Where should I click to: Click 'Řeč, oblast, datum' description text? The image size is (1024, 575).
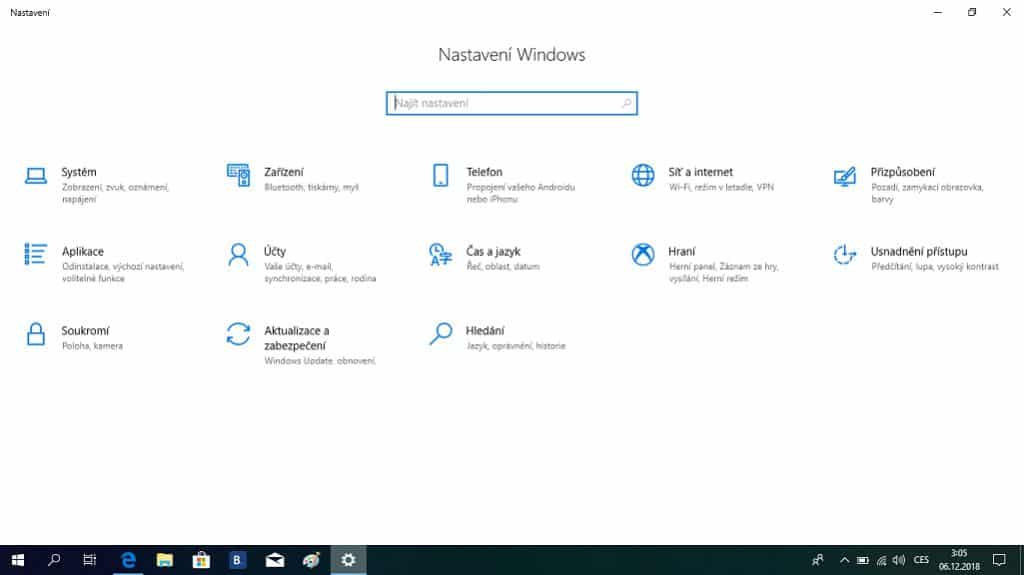(x=502, y=267)
